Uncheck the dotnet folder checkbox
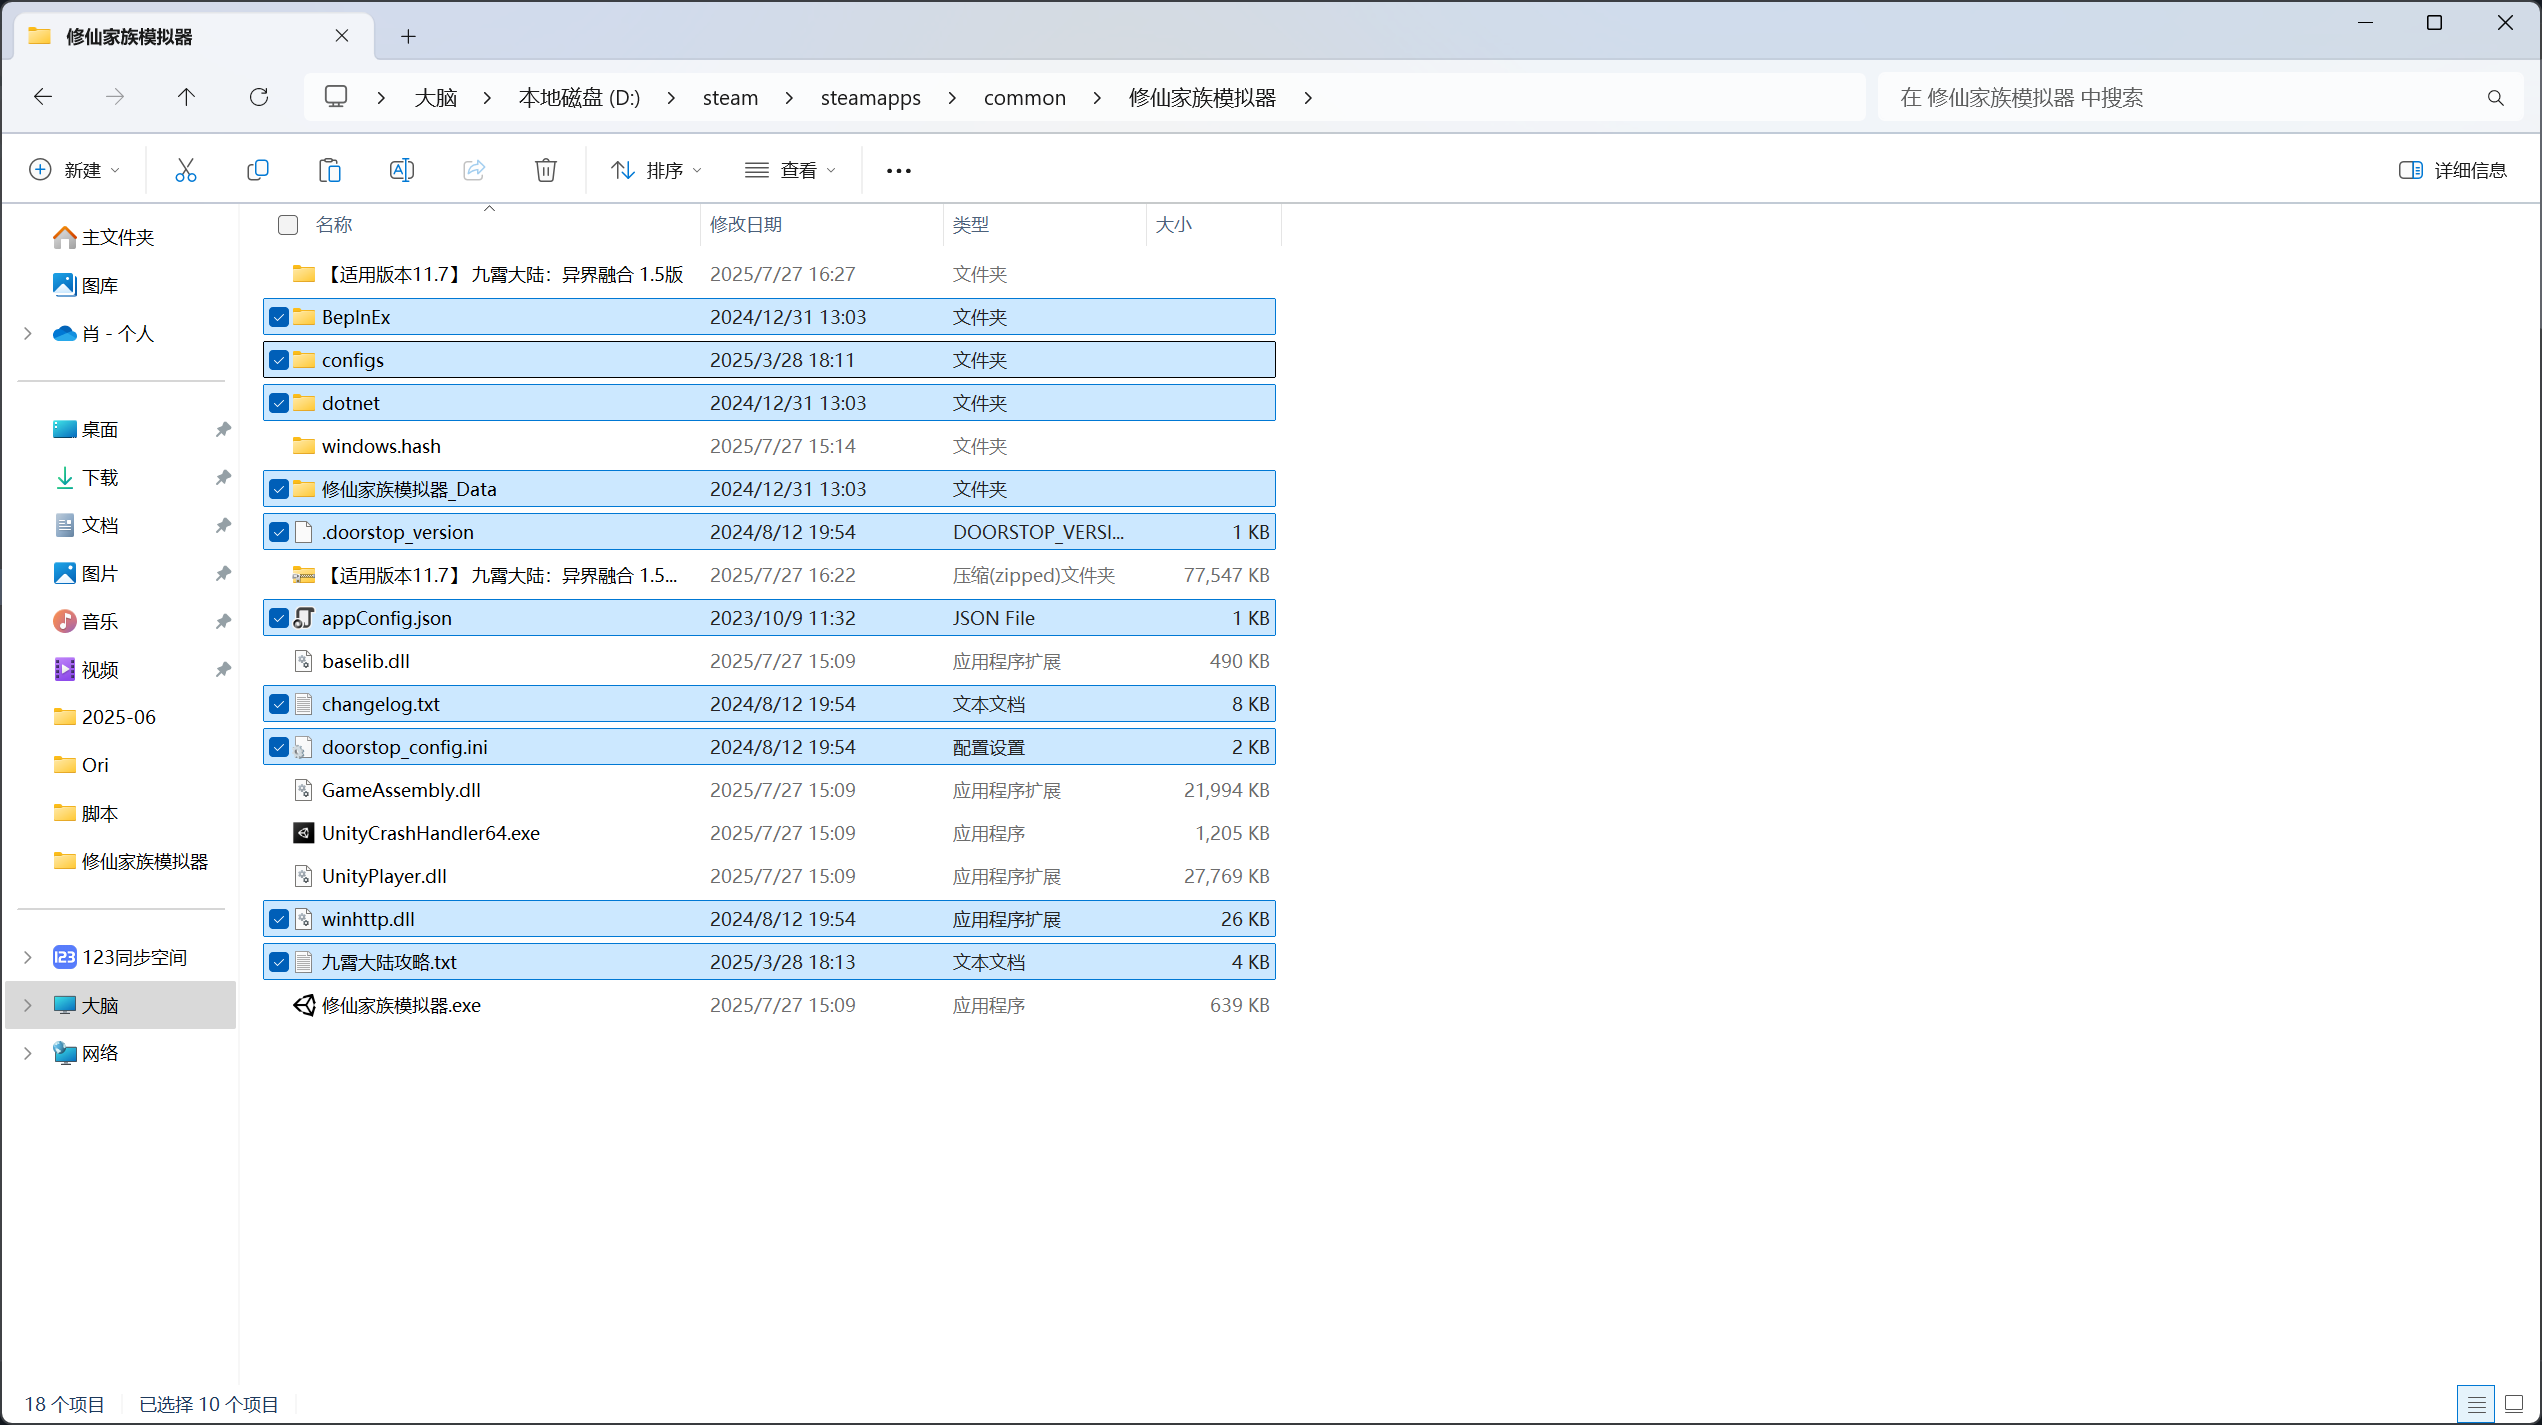 [x=279, y=403]
